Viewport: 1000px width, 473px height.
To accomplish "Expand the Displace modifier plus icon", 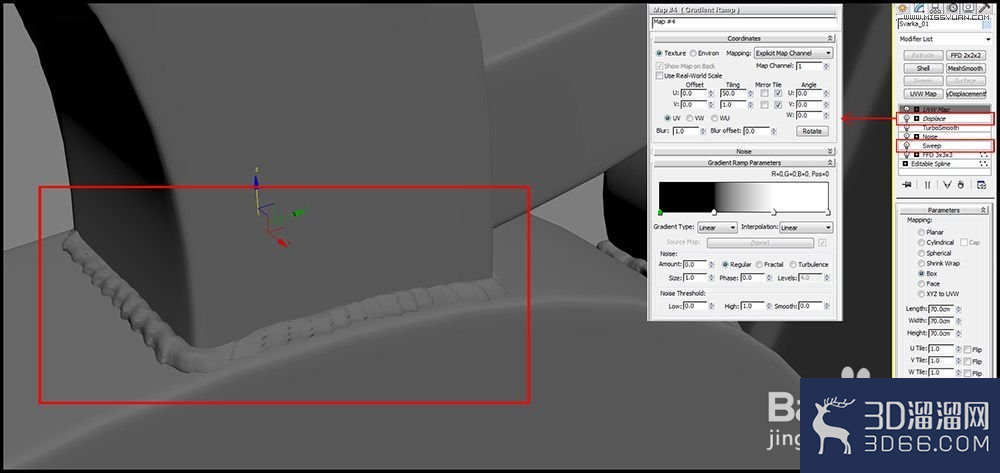I will point(916,119).
